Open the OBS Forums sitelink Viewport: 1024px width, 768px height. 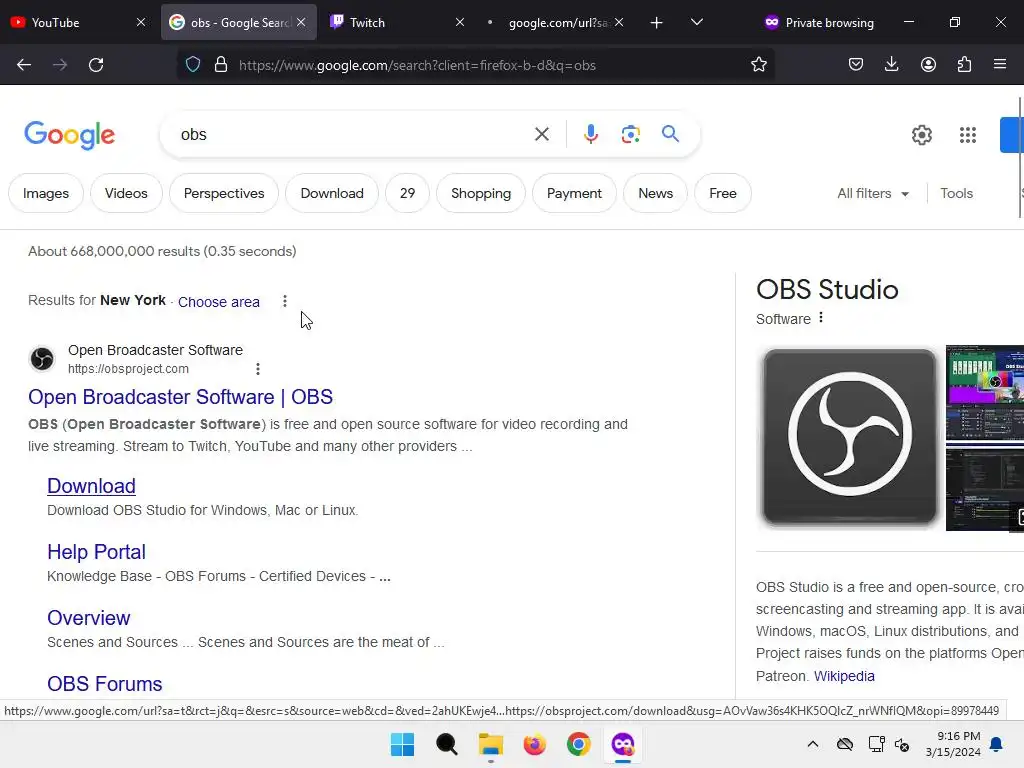click(x=104, y=684)
